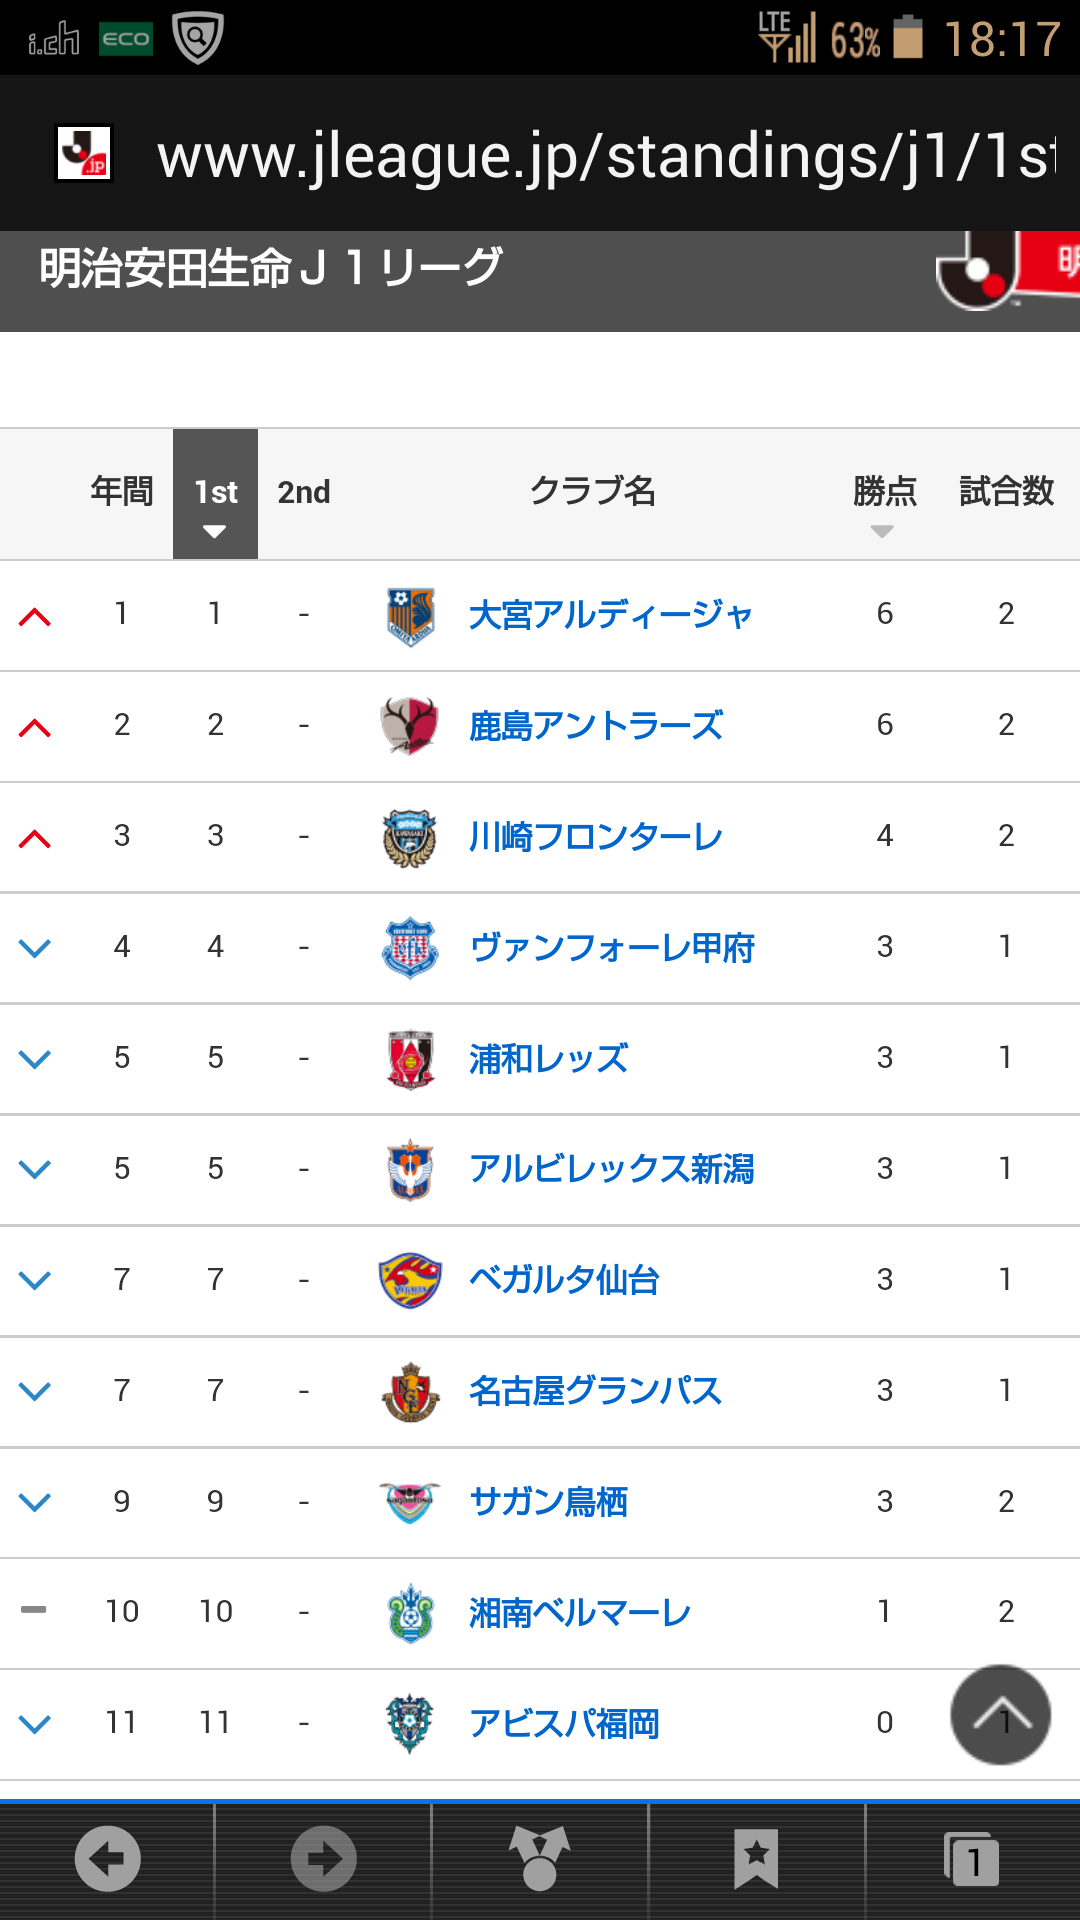
Task: Open the tabs counter icon
Action: click(972, 1860)
